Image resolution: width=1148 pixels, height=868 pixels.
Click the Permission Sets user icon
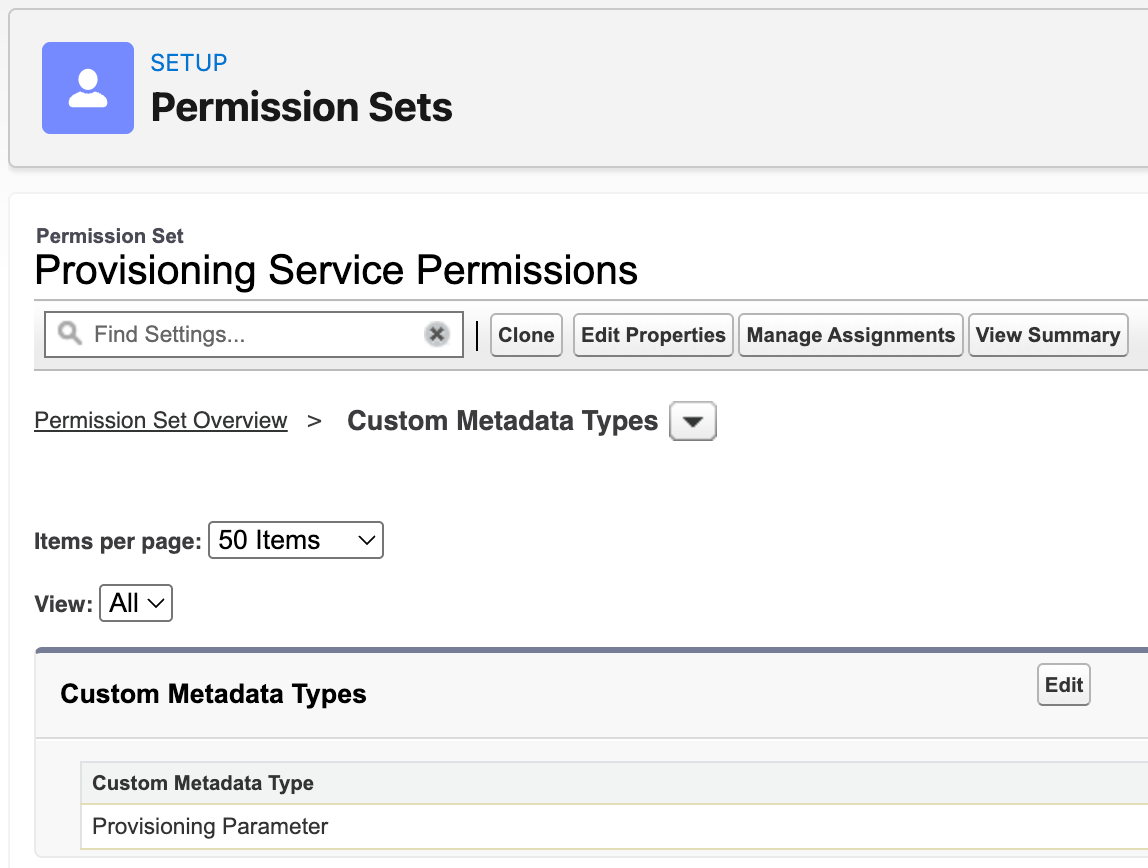tap(88, 88)
